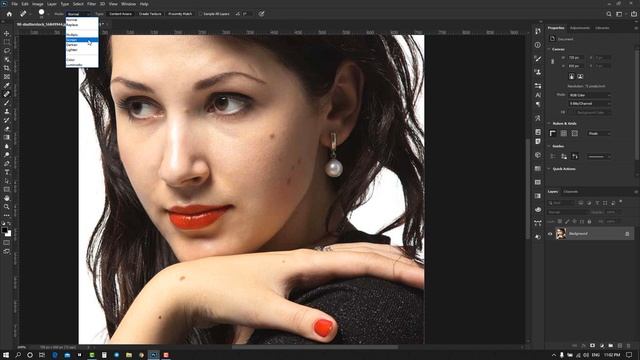The height and width of the screenshot is (360, 640).
Task: Switch to the Libraries tab
Action: click(x=602, y=28)
